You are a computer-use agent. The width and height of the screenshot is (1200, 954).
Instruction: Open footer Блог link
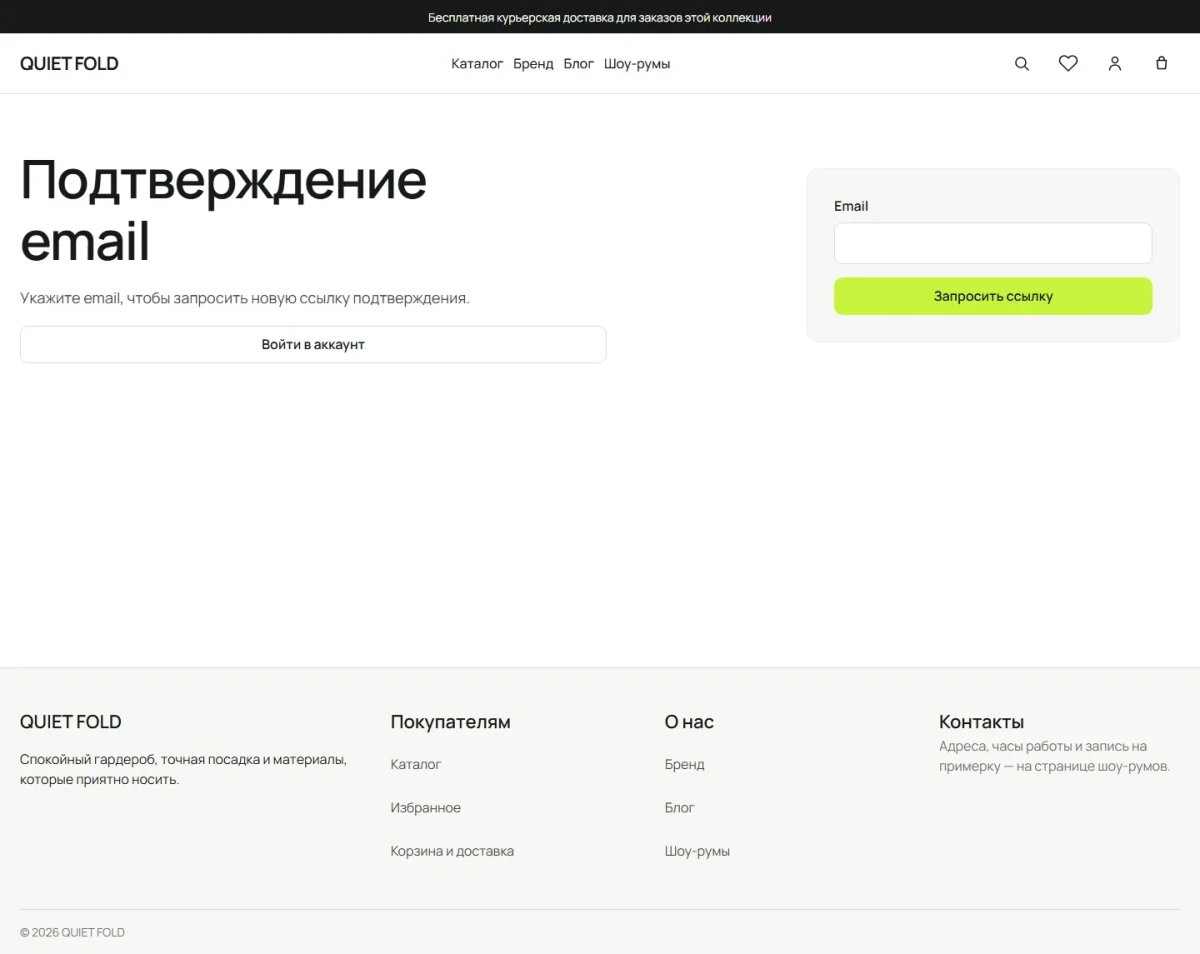[x=679, y=807]
